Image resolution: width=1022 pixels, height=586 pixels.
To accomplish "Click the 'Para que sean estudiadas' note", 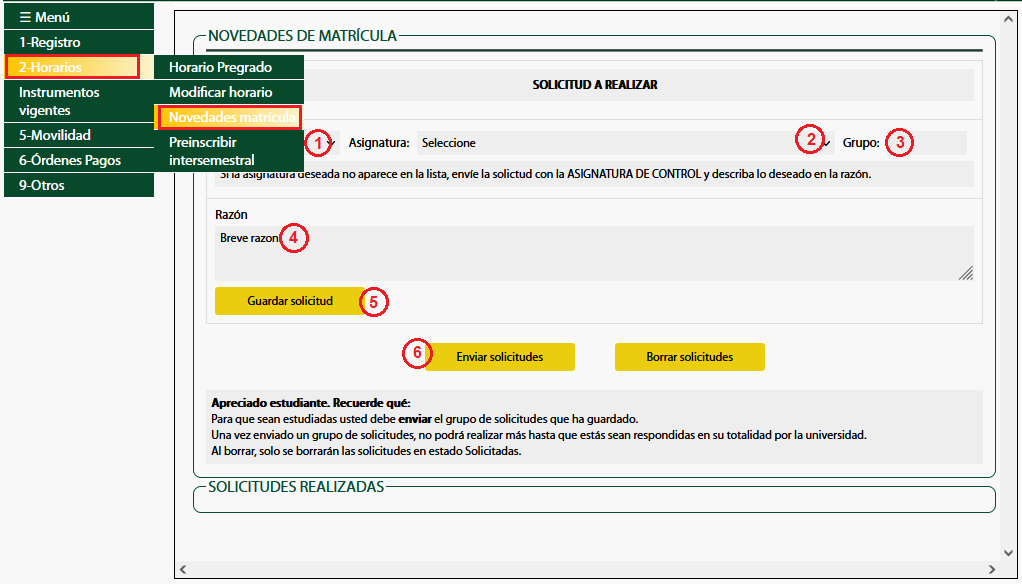I will pyautogui.click(x=425, y=419).
